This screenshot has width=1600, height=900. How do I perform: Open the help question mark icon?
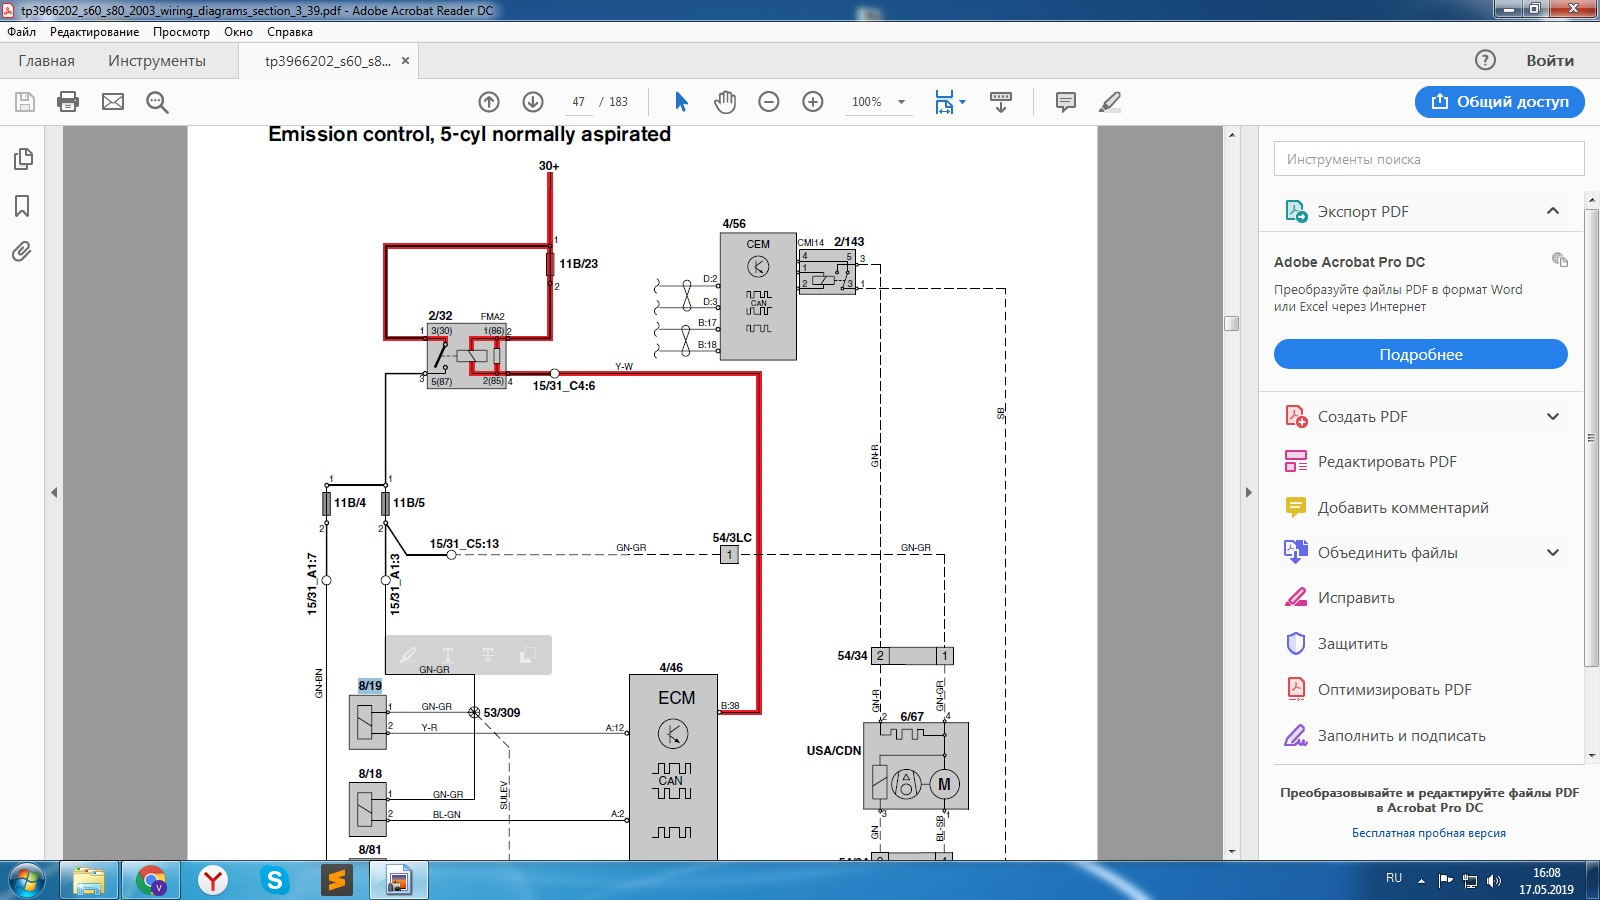point(1486,60)
